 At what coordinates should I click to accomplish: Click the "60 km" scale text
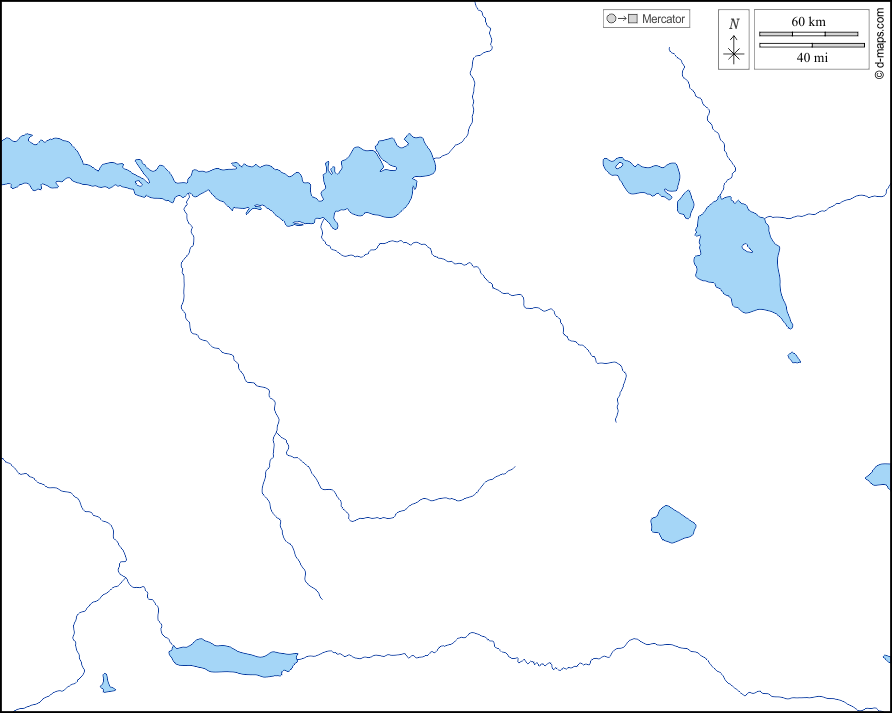(809, 22)
